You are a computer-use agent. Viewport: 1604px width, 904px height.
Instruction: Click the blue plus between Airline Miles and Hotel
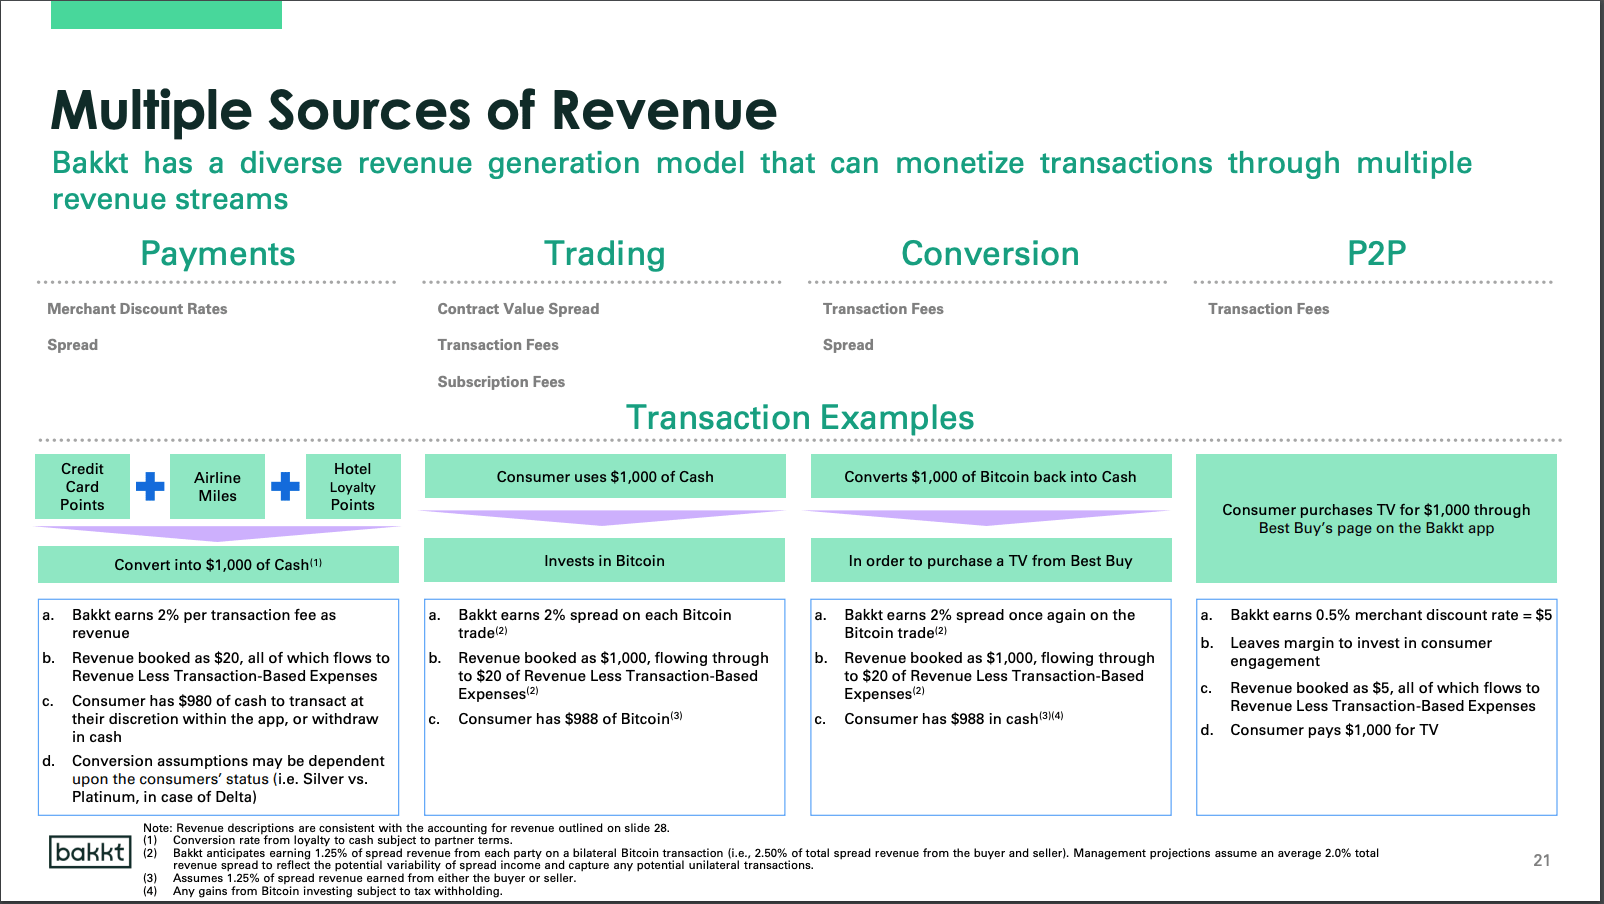click(285, 487)
